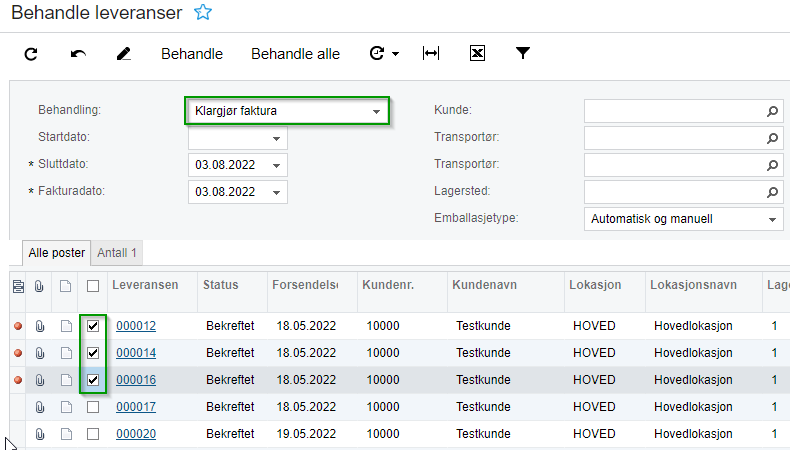Click the pencil edit icon
This screenshot has width=790, height=450.
point(124,54)
